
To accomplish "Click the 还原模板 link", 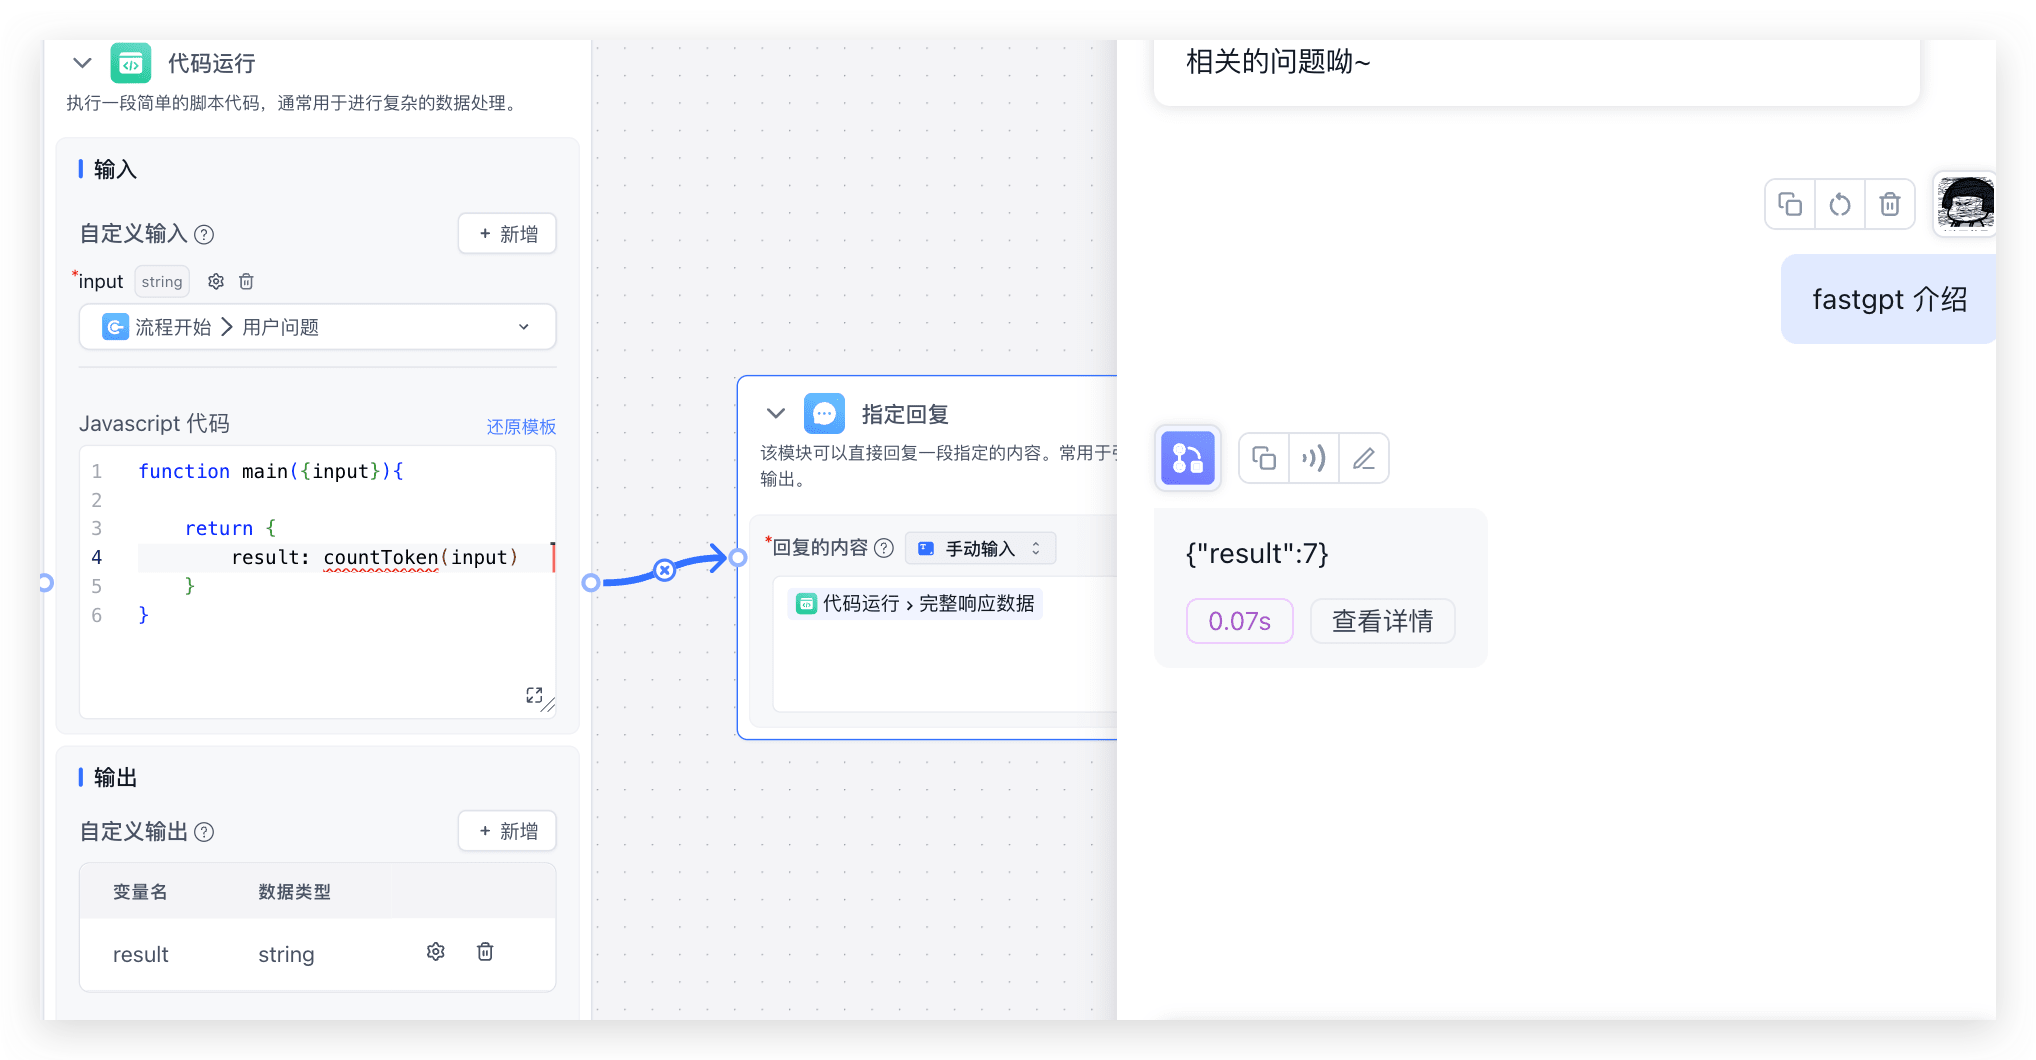I will (x=521, y=427).
